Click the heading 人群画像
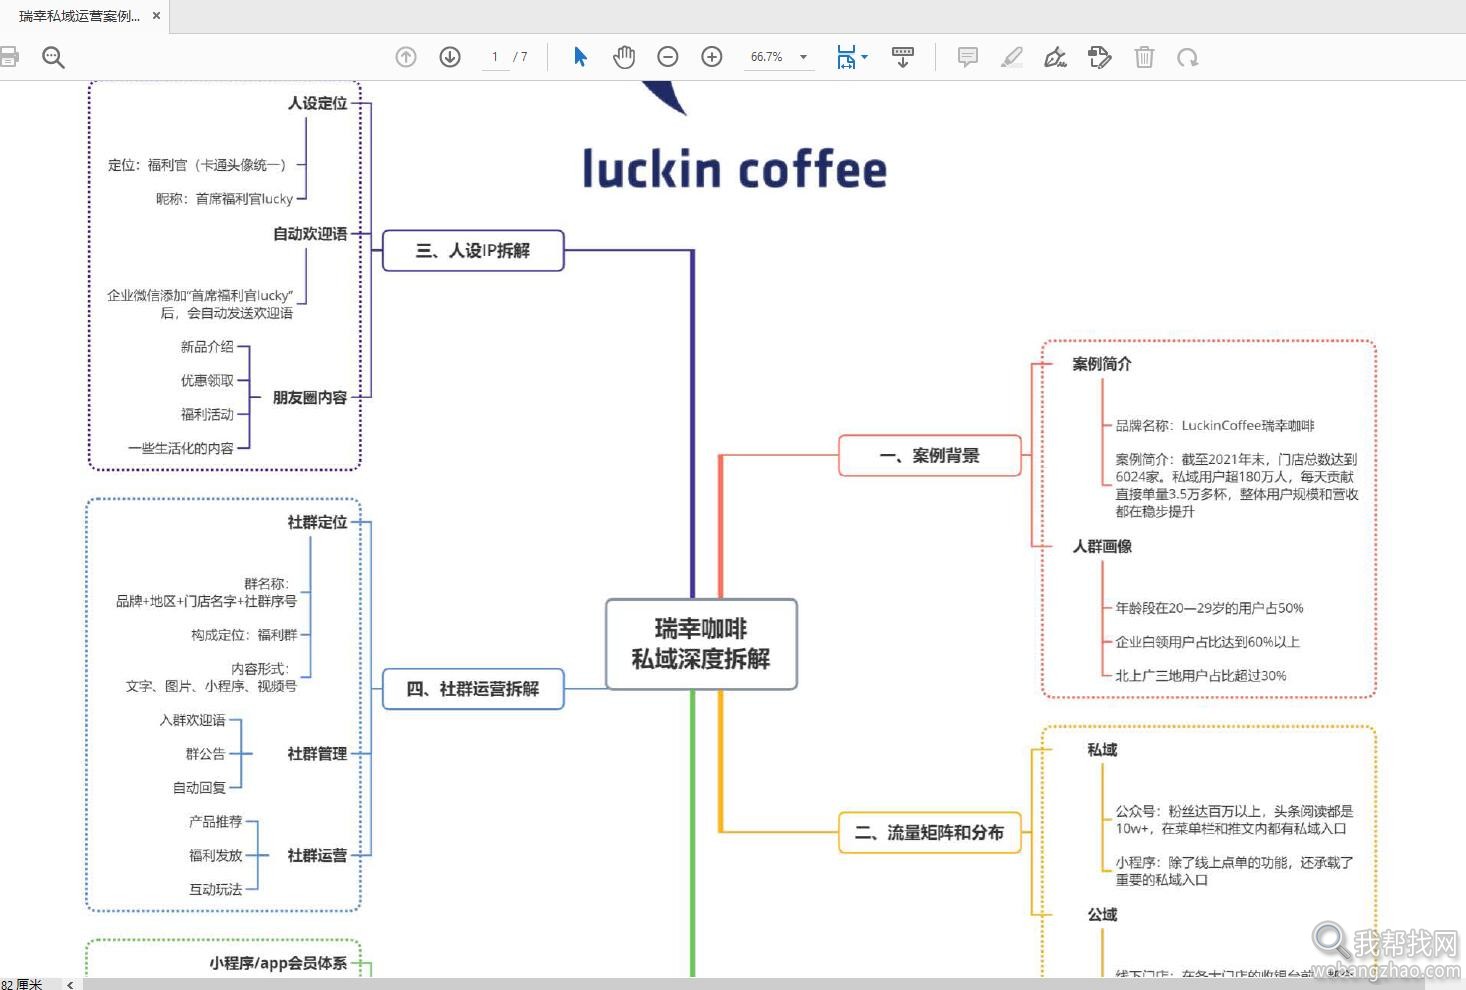Image resolution: width=1466 pixels, height=990 pixels. 1102,546
